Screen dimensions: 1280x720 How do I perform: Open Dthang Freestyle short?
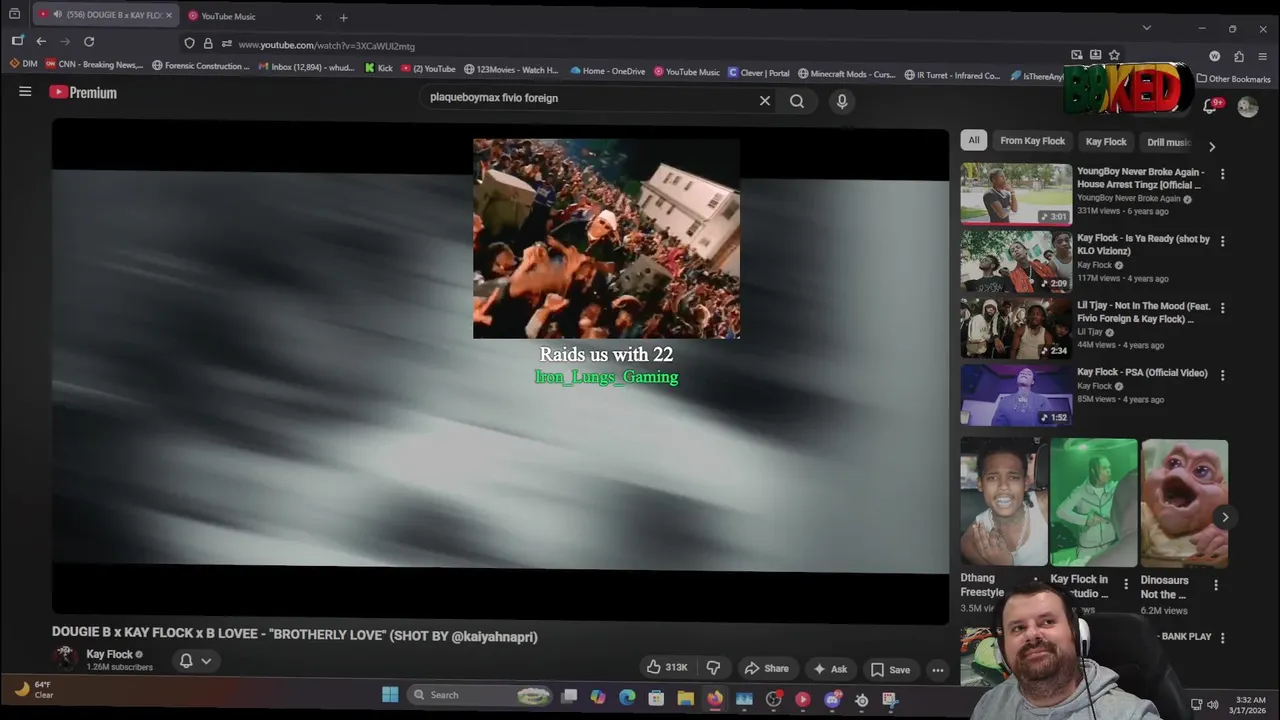(x=1003, y=502)
